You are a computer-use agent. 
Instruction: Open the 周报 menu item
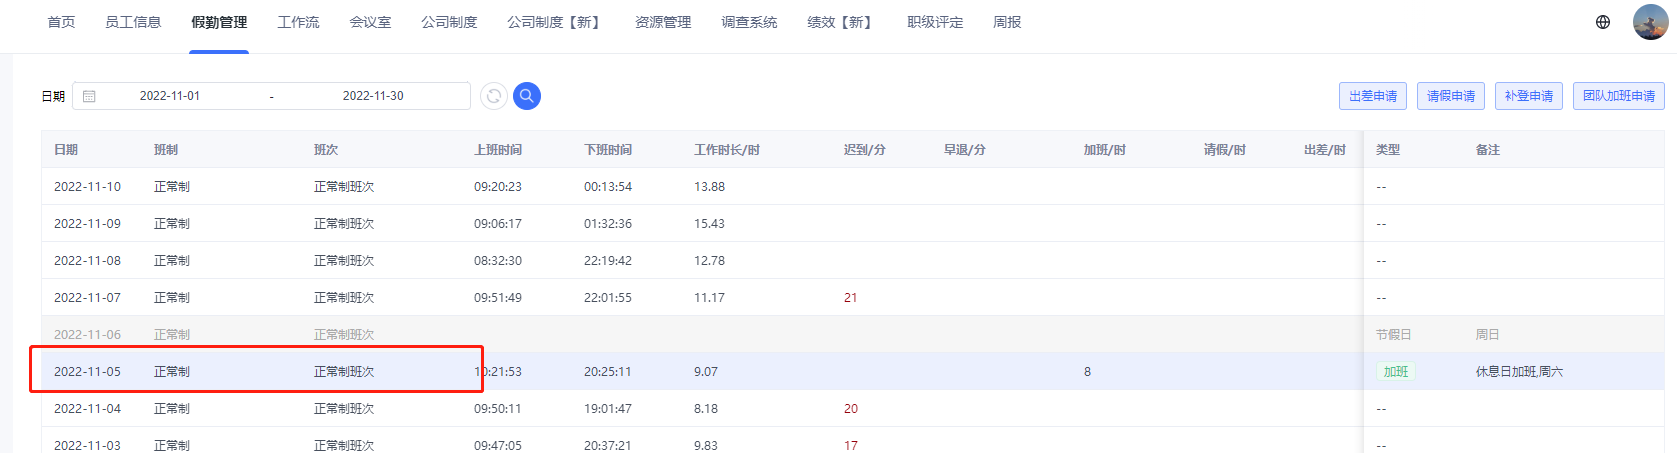(1007, 22)
